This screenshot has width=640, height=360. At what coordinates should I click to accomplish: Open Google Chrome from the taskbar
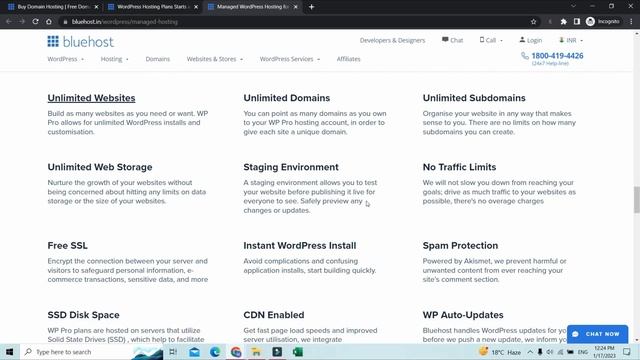pos(236,351)
